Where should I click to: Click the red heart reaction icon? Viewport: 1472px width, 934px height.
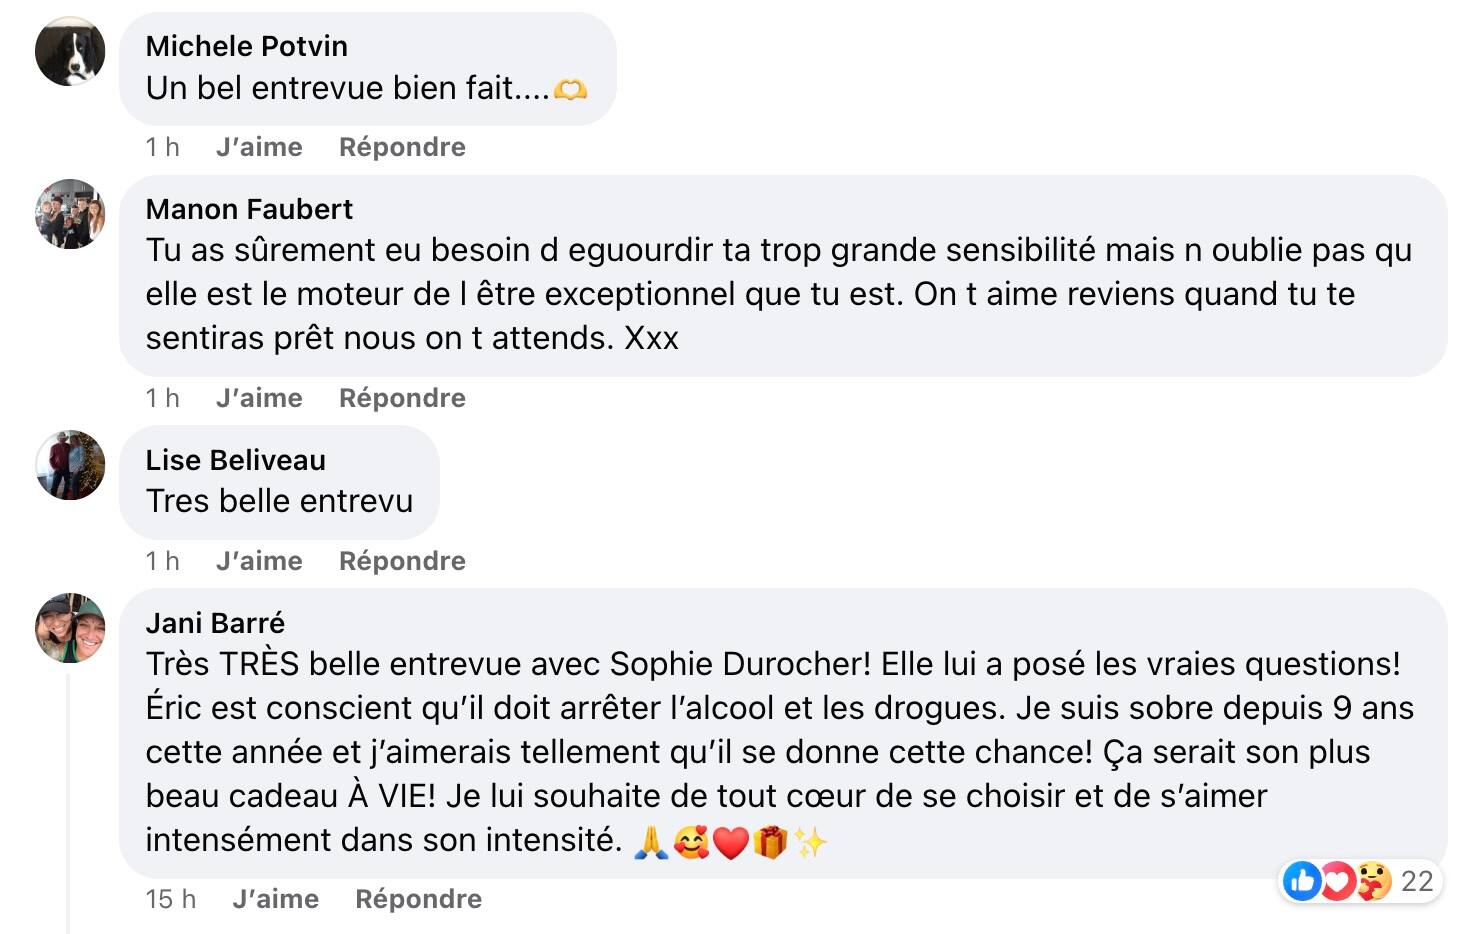(1337, 881)
